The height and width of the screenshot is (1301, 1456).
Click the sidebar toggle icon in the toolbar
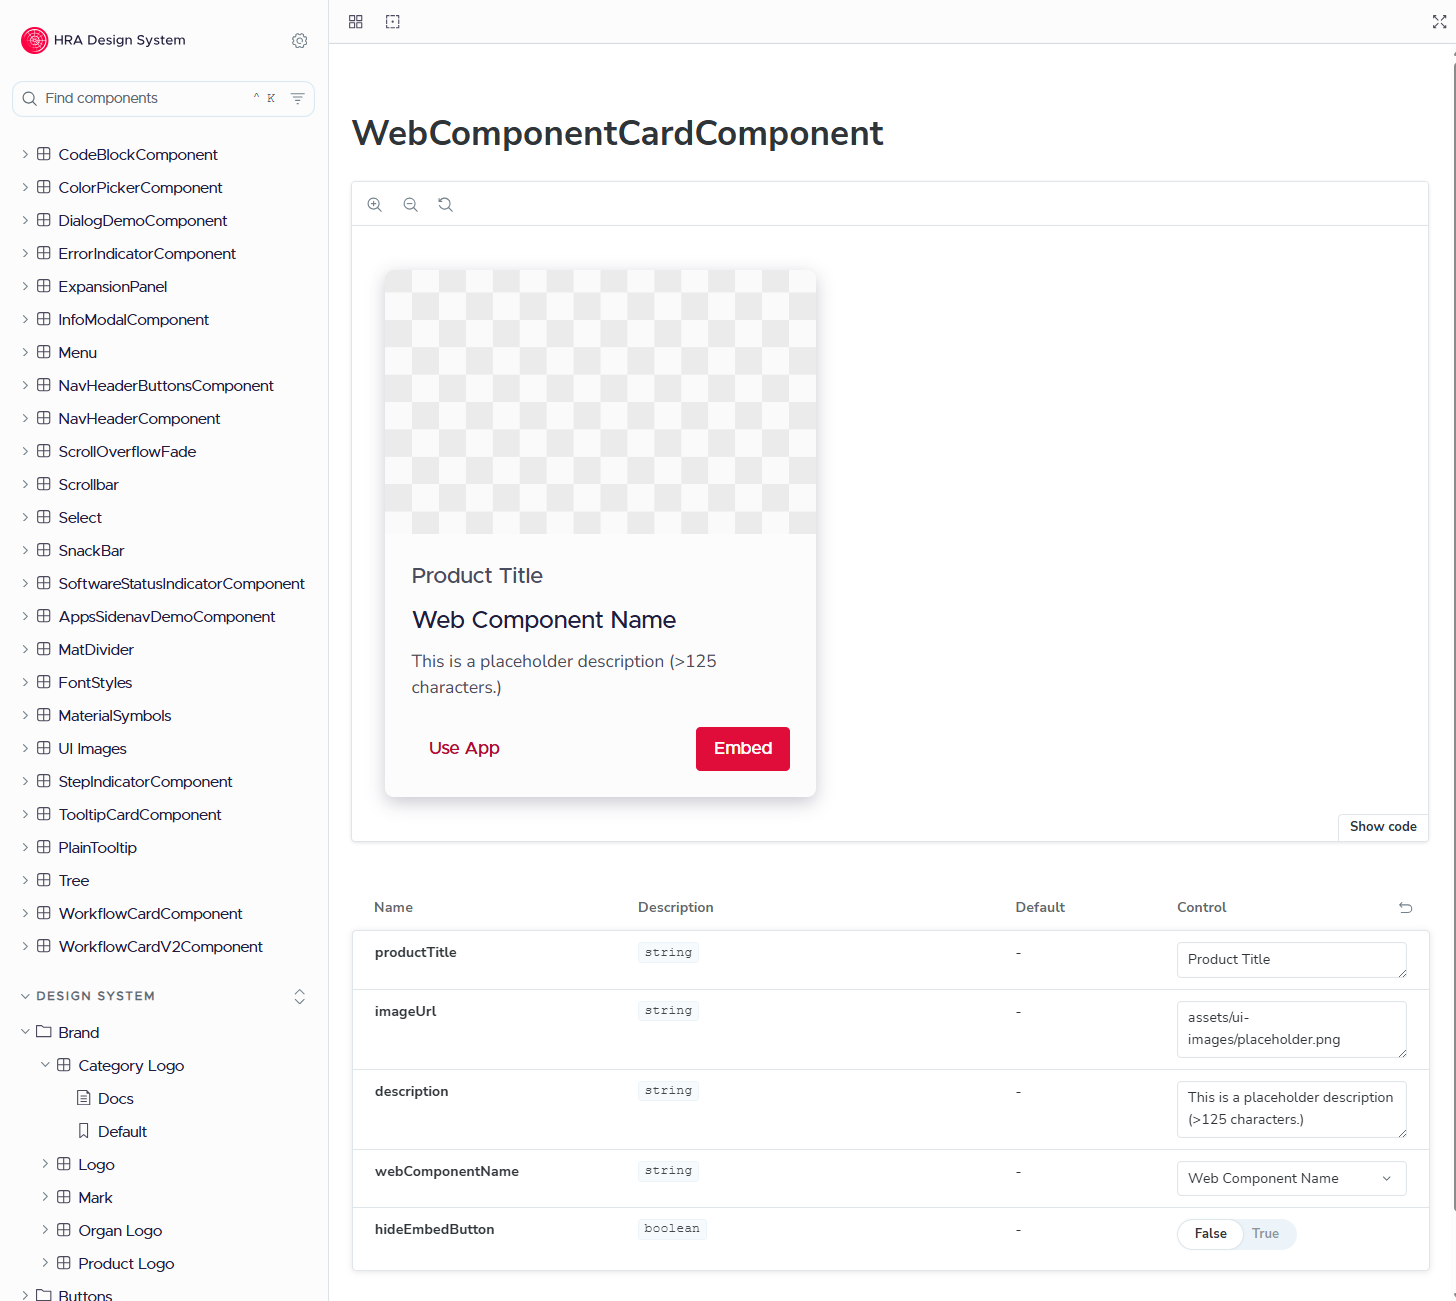356,21
